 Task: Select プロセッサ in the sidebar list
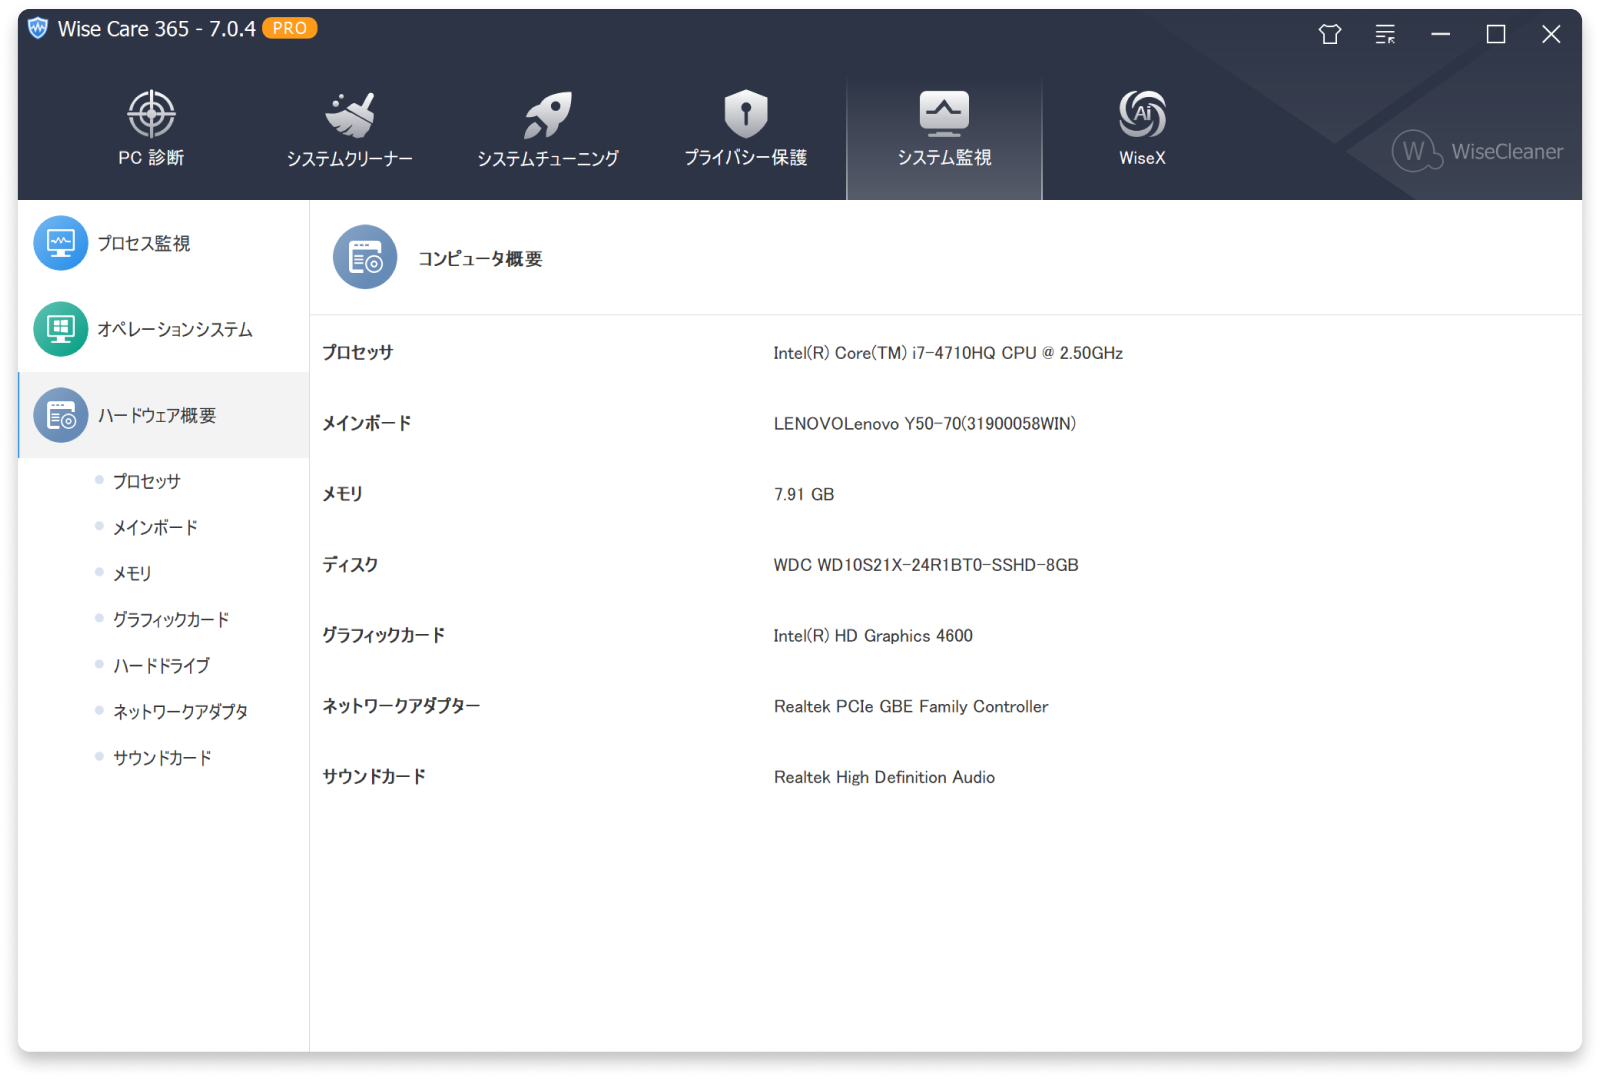coord(146,480)
